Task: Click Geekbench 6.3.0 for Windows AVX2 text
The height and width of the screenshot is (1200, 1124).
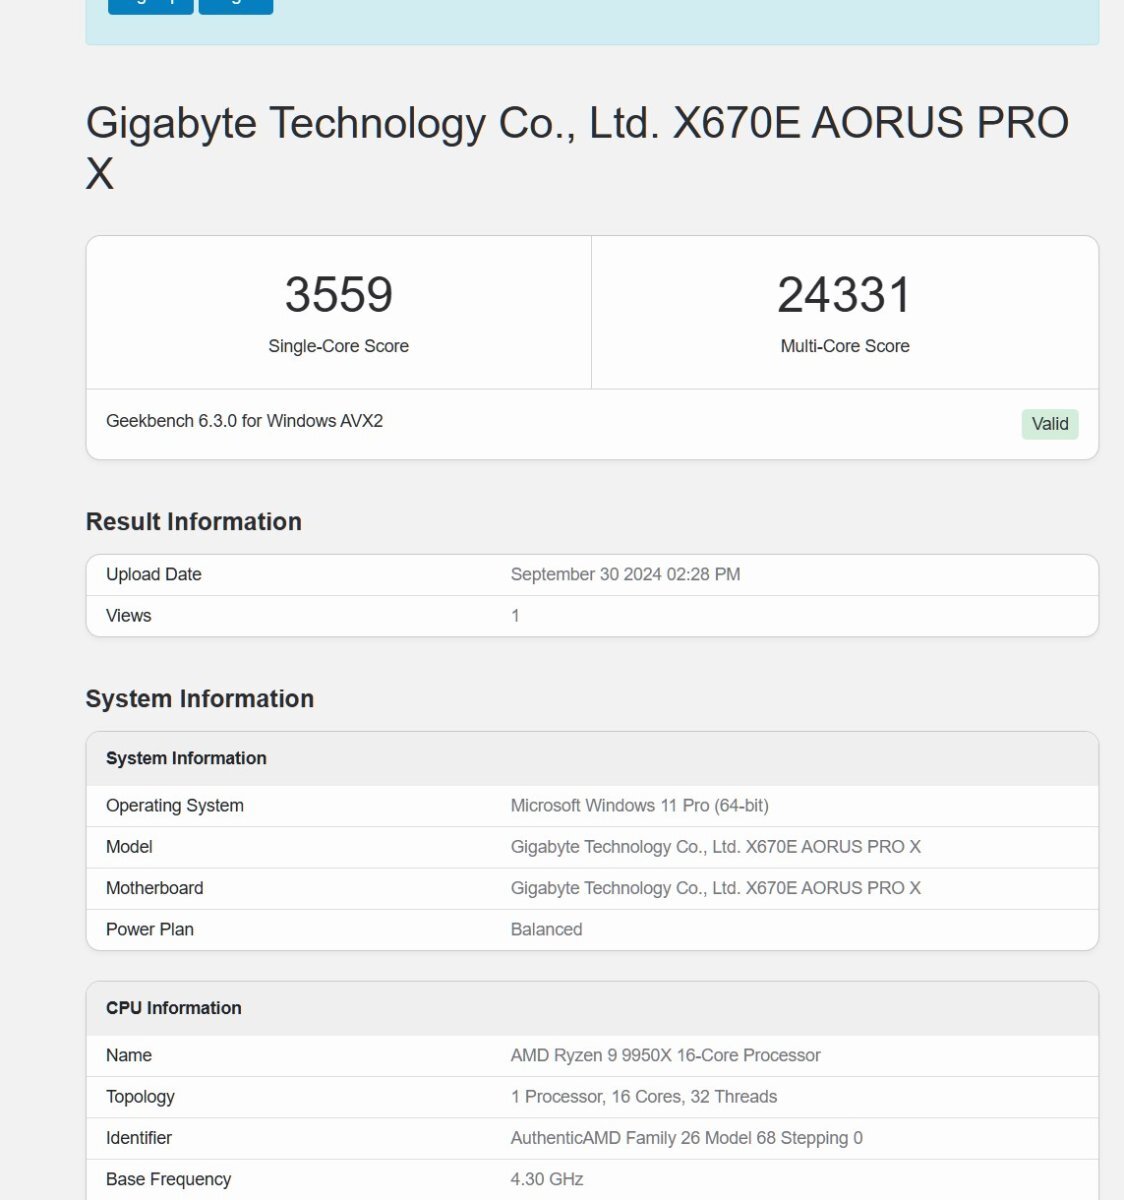Action: pos(244,421)
